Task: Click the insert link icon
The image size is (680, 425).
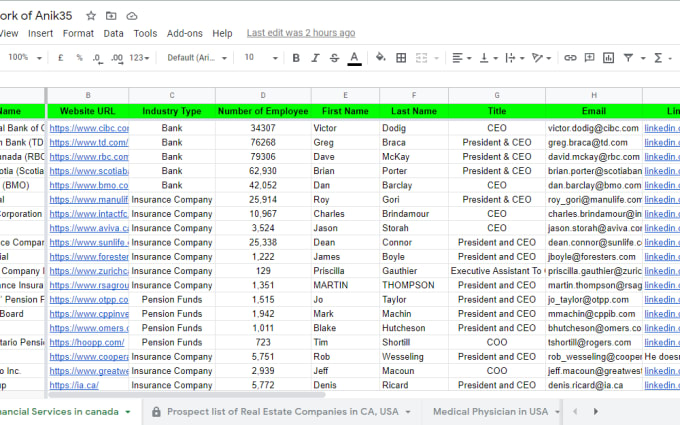Action: pyautogui.click(x=570, y=58)
